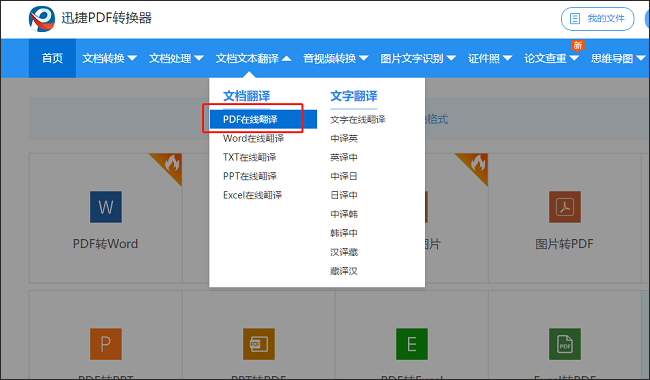Choose 韩译中 translation option

pos(344,233)
